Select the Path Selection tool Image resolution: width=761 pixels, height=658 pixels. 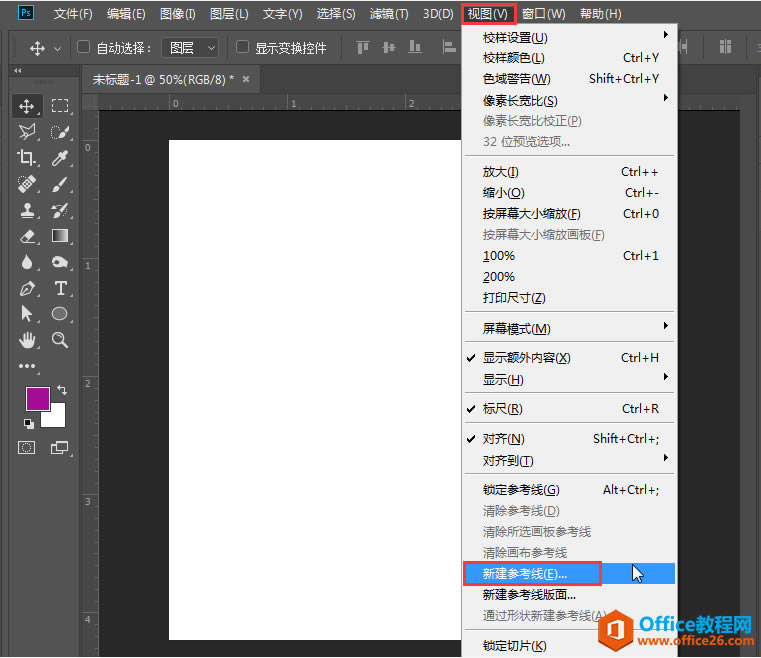click(x=27, y=314)
